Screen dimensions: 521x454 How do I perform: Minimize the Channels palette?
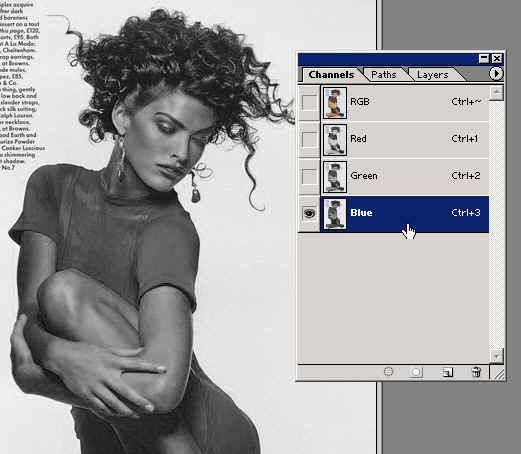484,59
